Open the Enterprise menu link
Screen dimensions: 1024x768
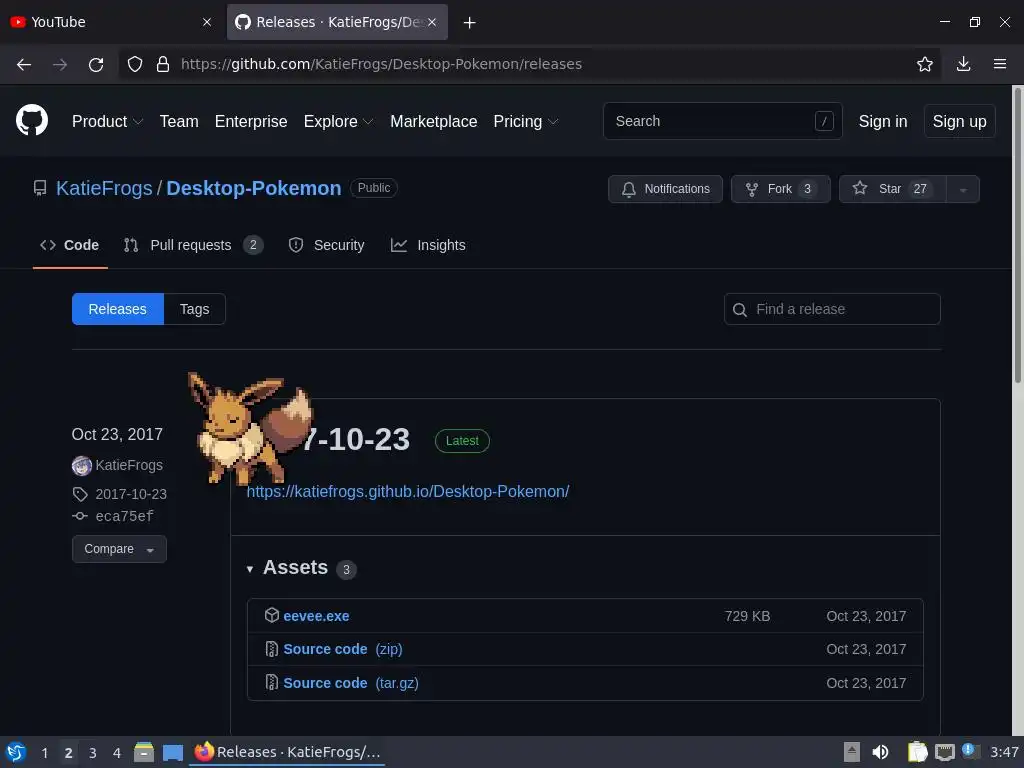tap(251, 121)
